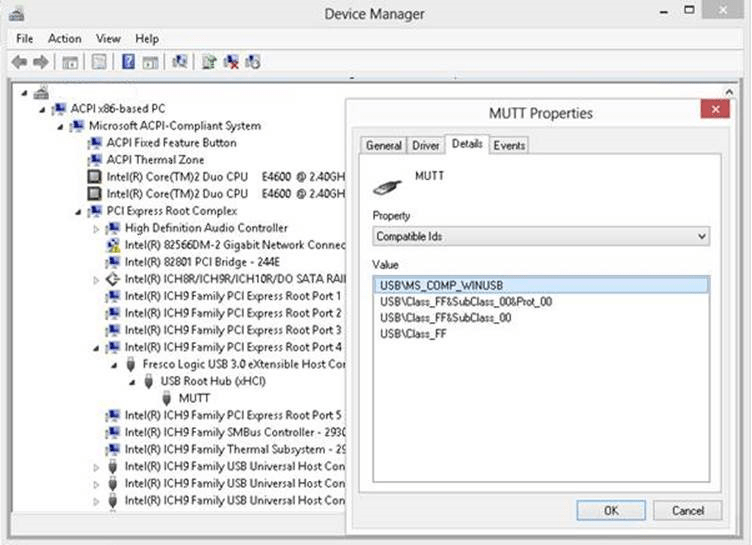The image size is (752, 545).
Task: Collapse Microsoft ACPI-Compliant System node
Action: [x=60, y=127]
